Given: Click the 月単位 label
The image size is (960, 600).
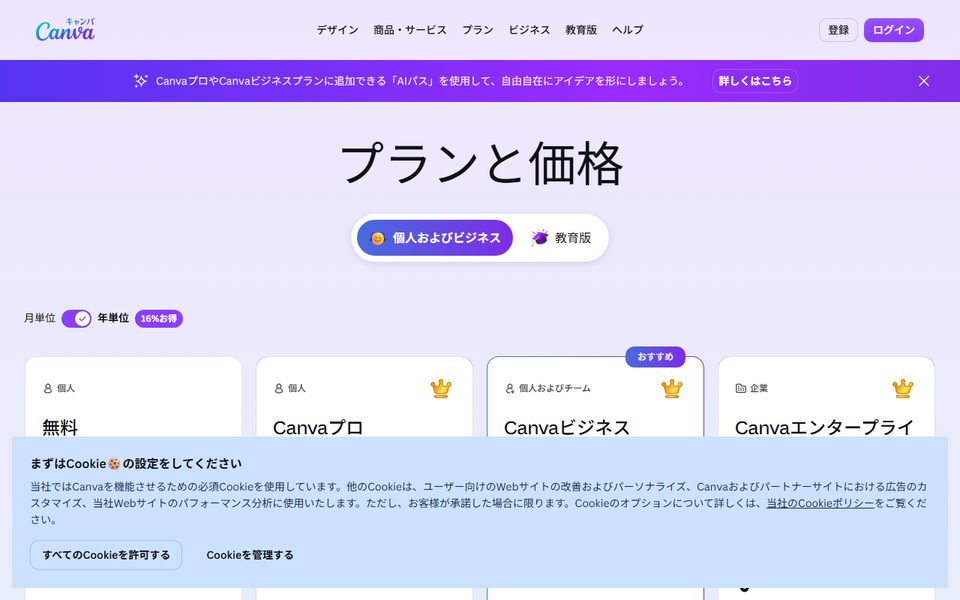Looking at the screenshot, I should [39, 318].
